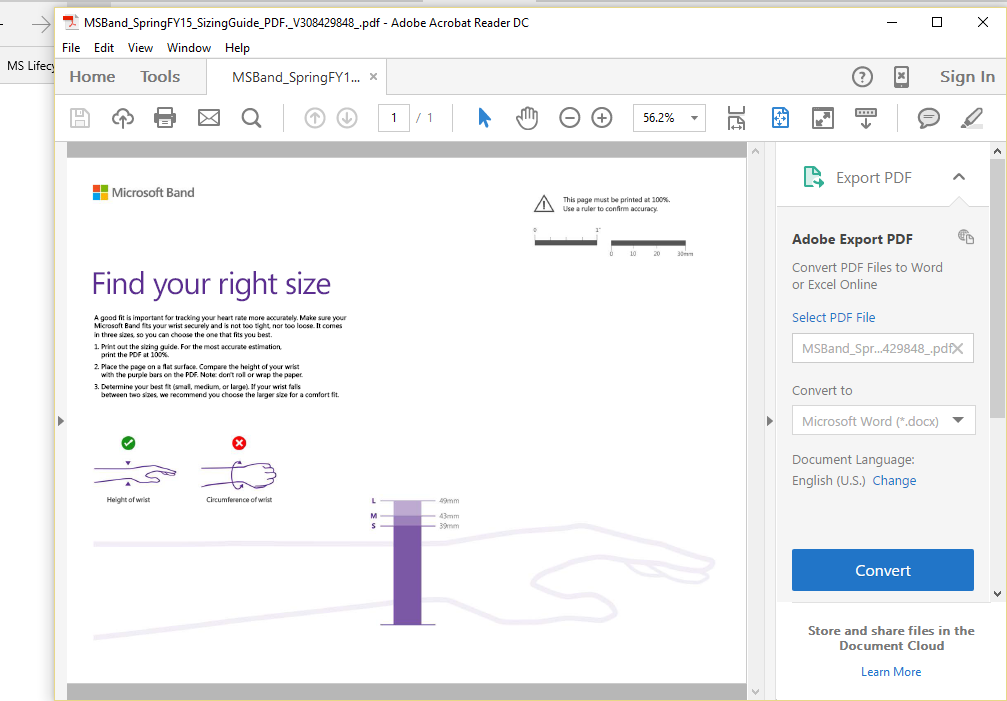Activate the Hand pan tool
The width and height of the screenshot is (1007, 701).
(x=527, y=118)
